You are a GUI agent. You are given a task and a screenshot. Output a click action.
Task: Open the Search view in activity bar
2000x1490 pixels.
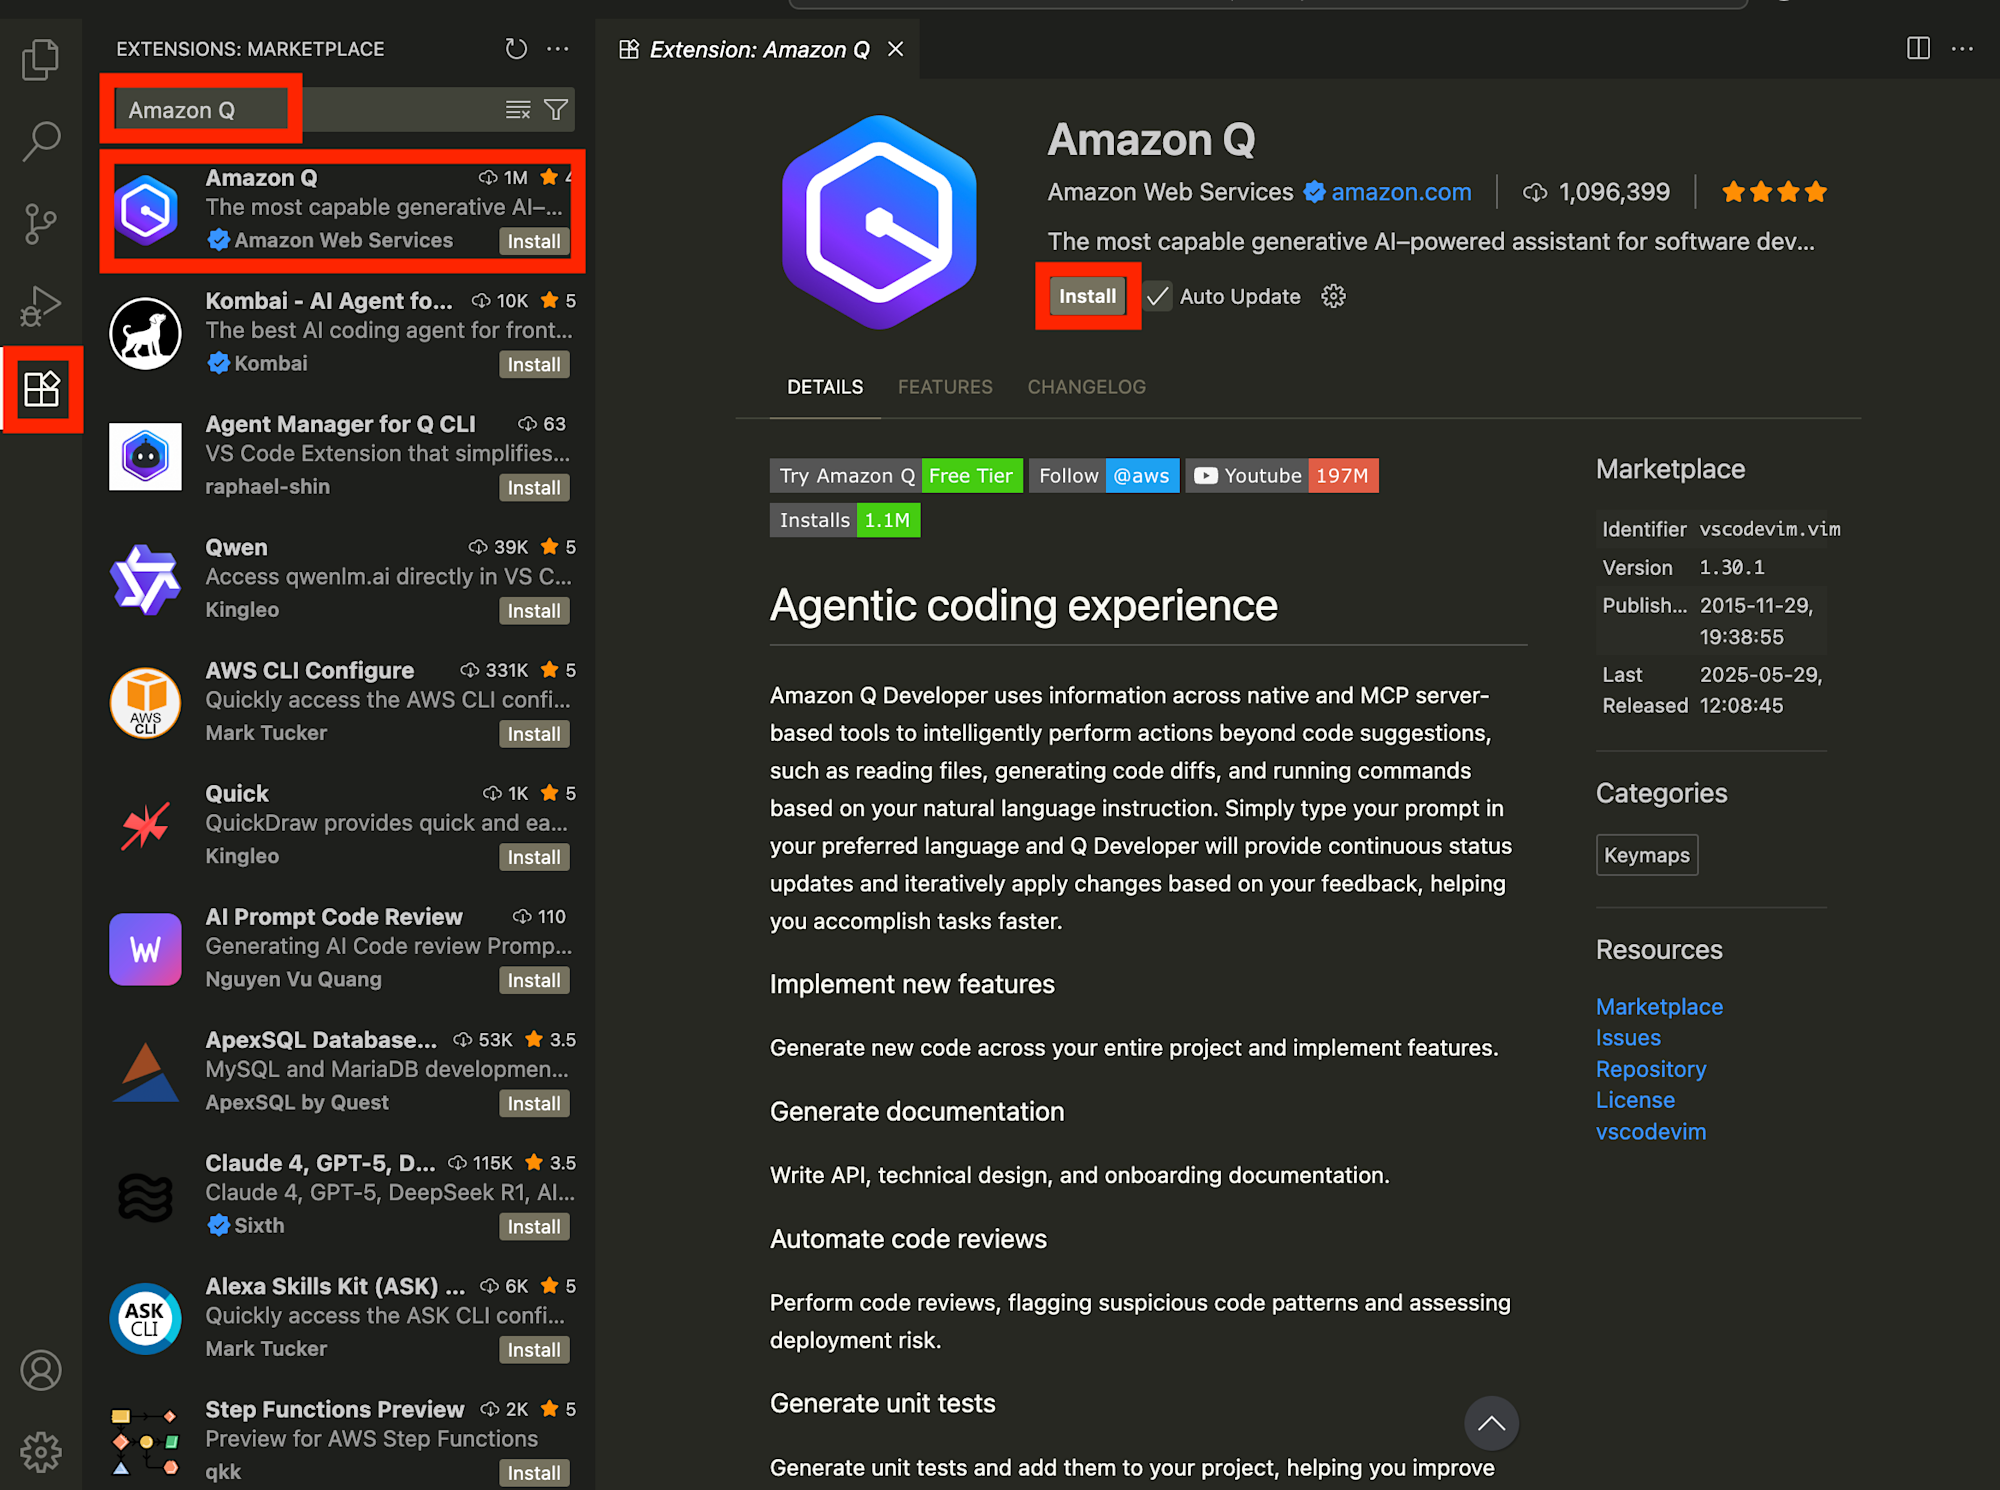coord(40,142)
